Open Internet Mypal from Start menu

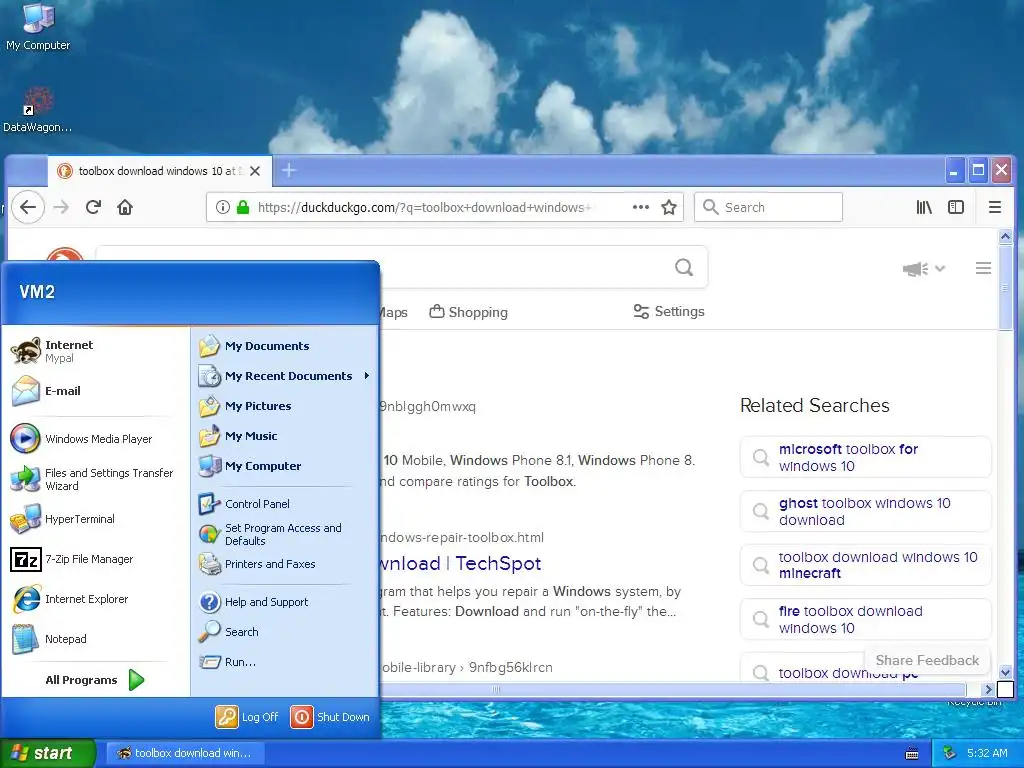[95, 351]
